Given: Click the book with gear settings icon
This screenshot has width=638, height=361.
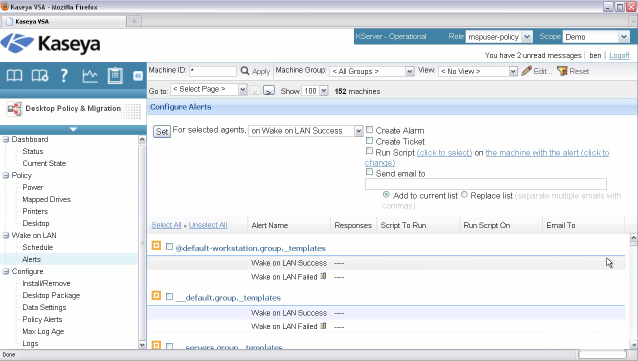Looking at the screenshot, I should [40, 75].
